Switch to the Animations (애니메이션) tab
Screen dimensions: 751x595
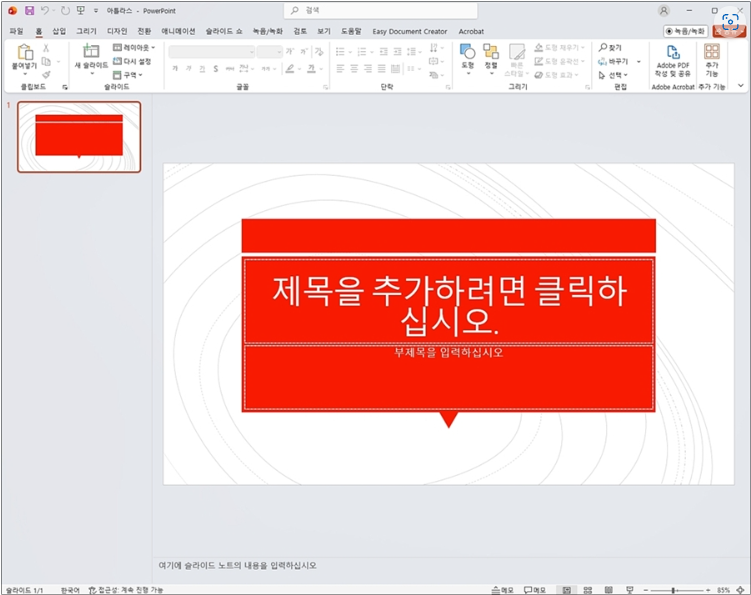[x=178, y=31]
